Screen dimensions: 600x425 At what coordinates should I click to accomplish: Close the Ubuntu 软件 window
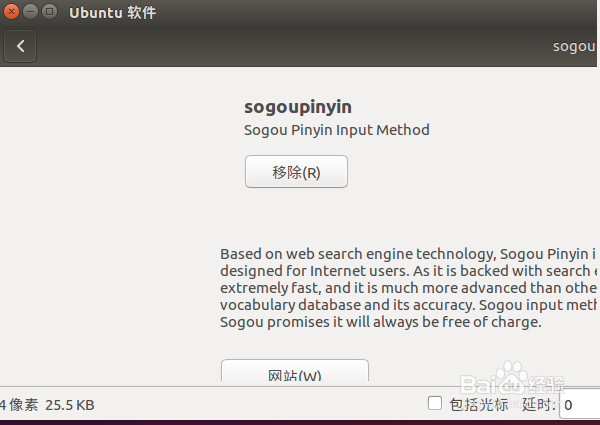[12, 13]
